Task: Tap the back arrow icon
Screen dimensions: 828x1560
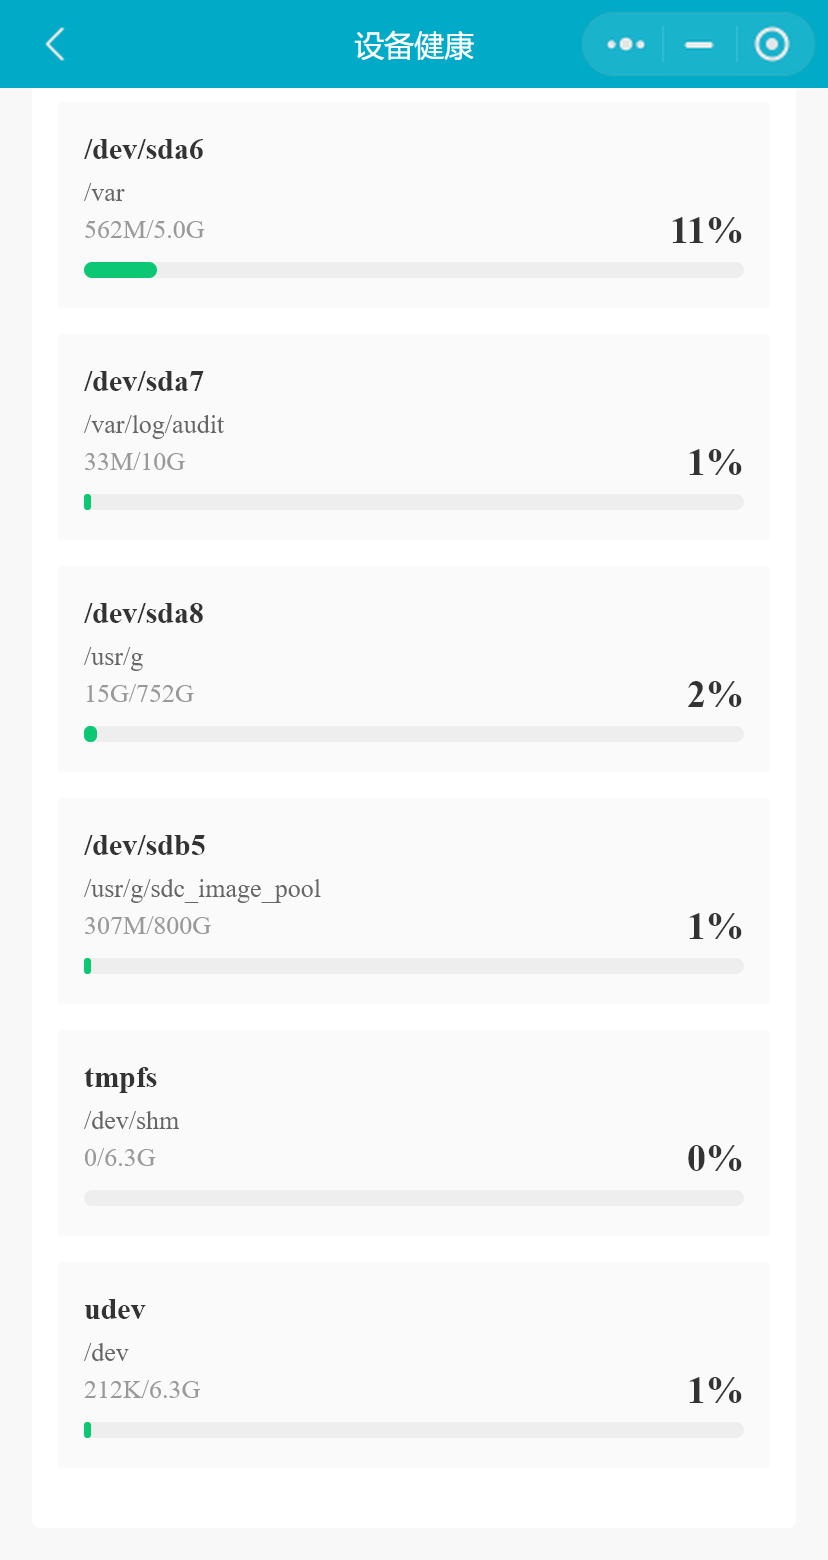Action: (x=55, y=44)
